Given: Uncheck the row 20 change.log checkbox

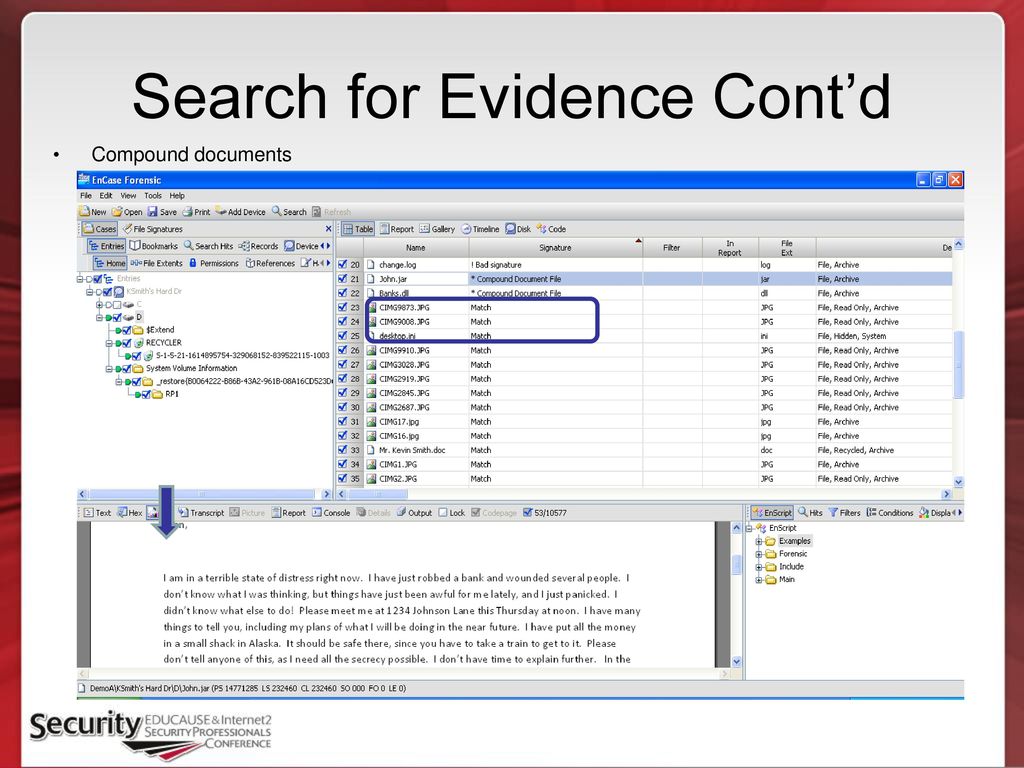Looking at the screenshot, I should point(343,264).
